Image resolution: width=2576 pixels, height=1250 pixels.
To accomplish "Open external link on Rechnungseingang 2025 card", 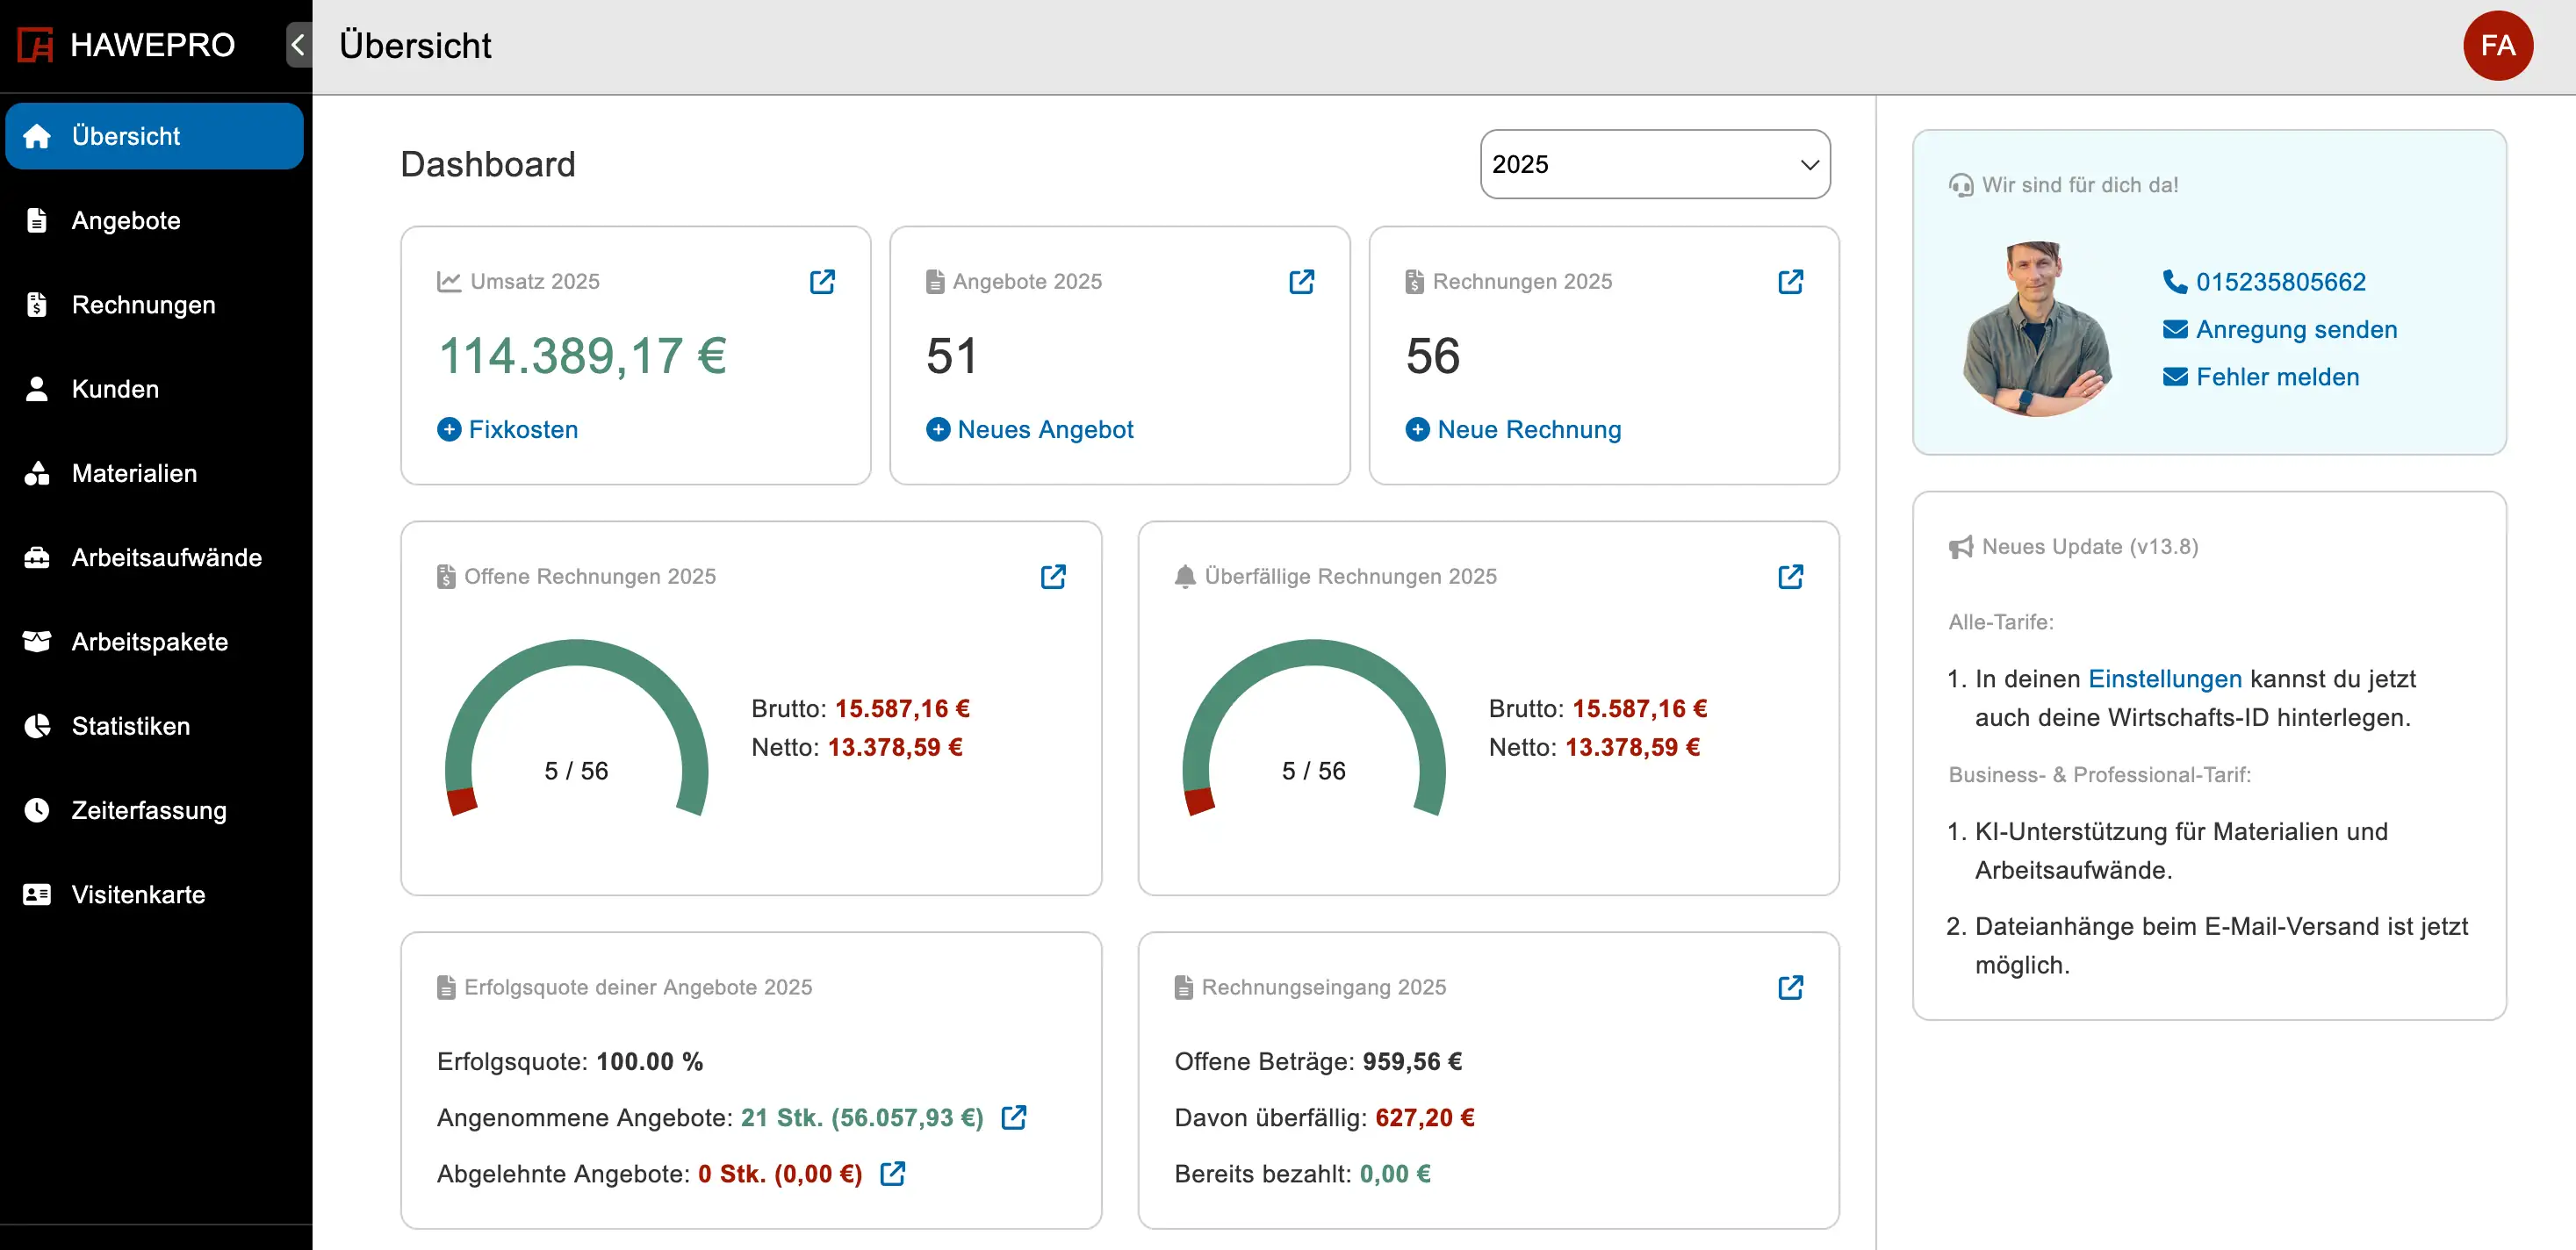I will pyautogui.click(x=1790, y=987).
